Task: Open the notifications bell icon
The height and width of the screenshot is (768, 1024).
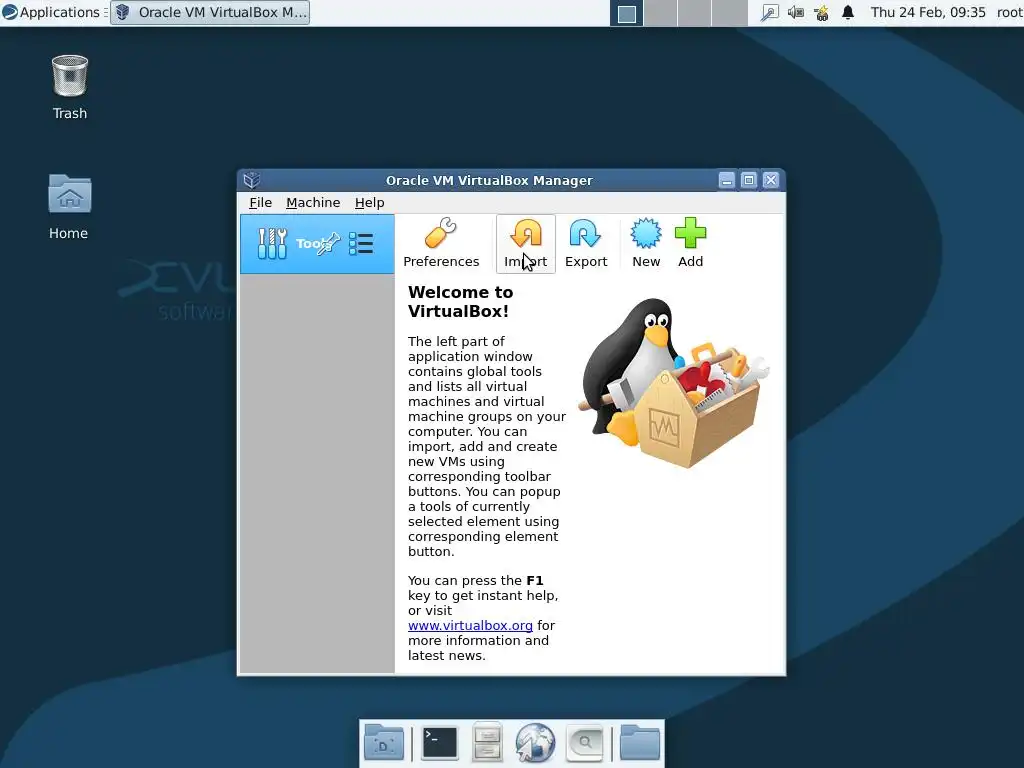Action: point(848,12)
